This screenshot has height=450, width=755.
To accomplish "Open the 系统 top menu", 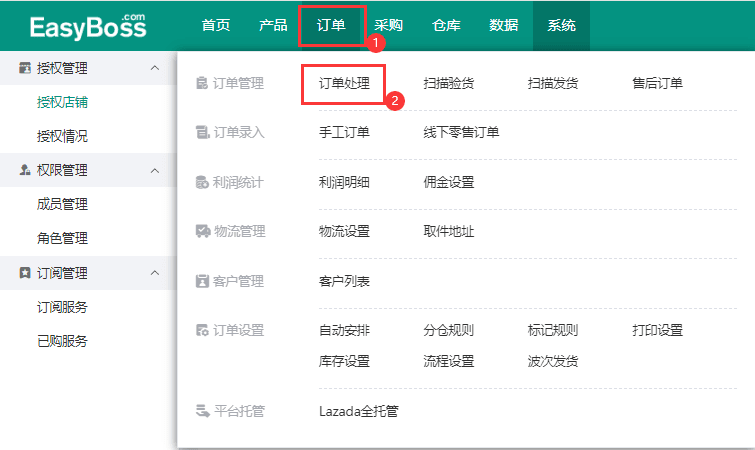I will click(x=561, y=26).
